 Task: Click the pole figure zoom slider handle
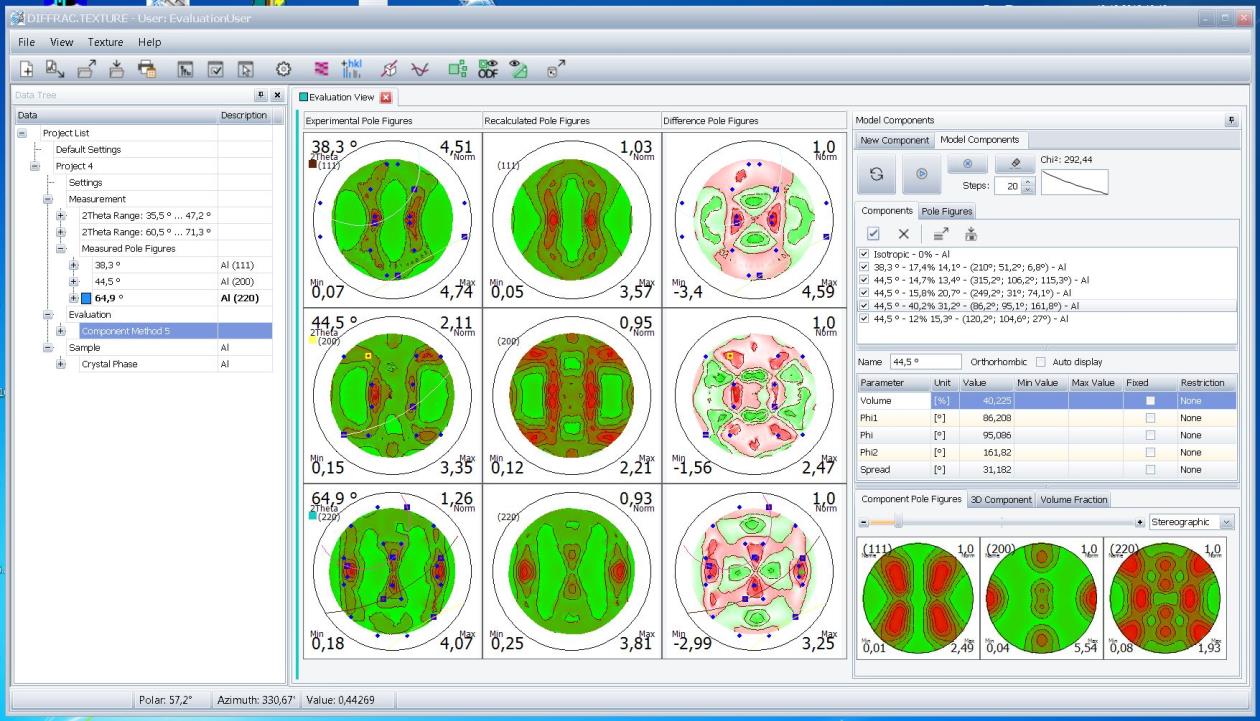[x=898, y=522]
